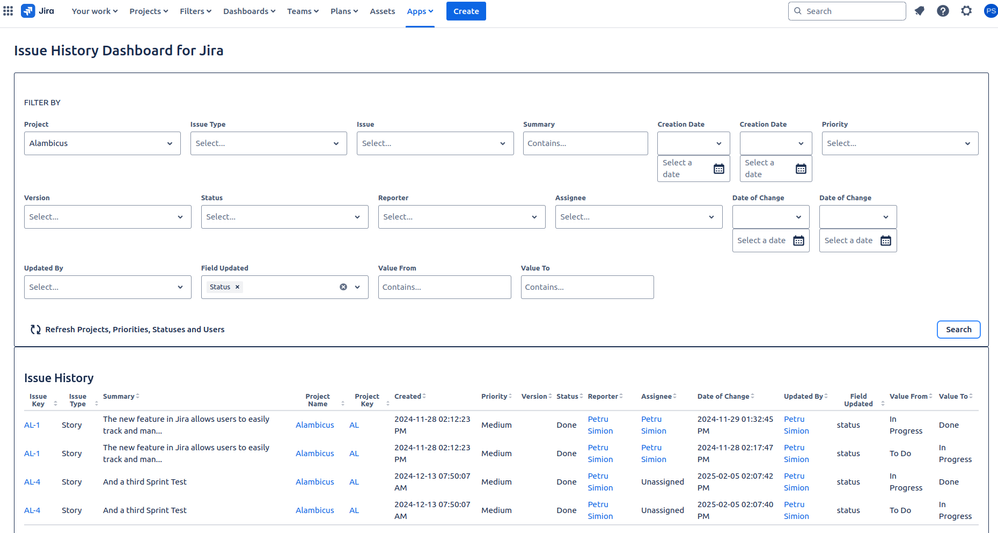Open the Updated By filter dropdown

pyautogui.click(x=108, y=287)
